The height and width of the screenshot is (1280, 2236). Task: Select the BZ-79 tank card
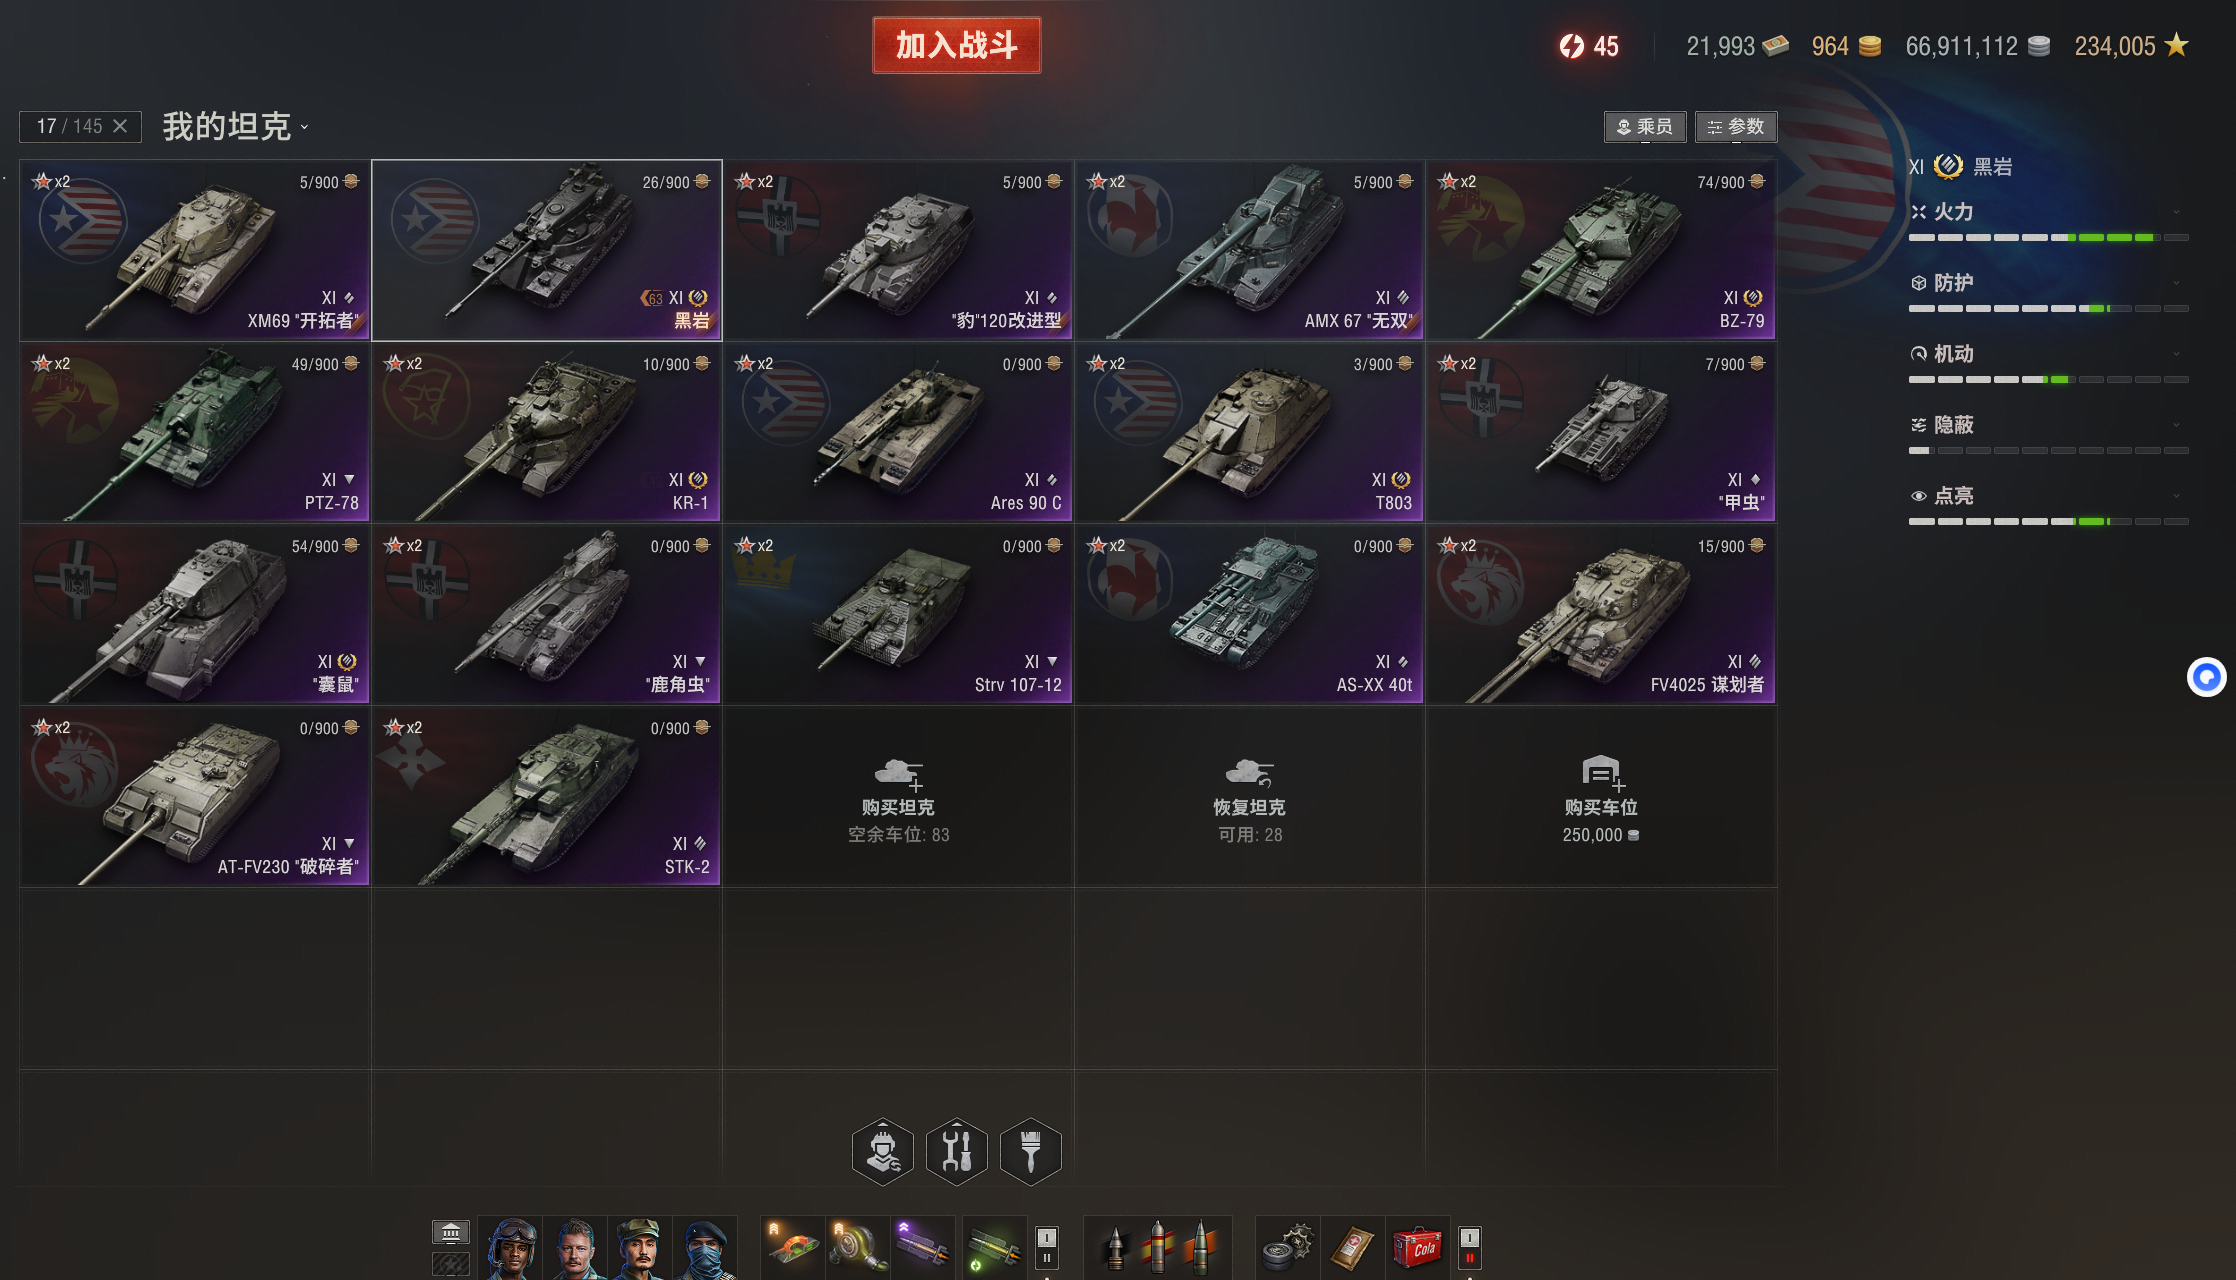pyautogui.click(x=1601, y=250)
